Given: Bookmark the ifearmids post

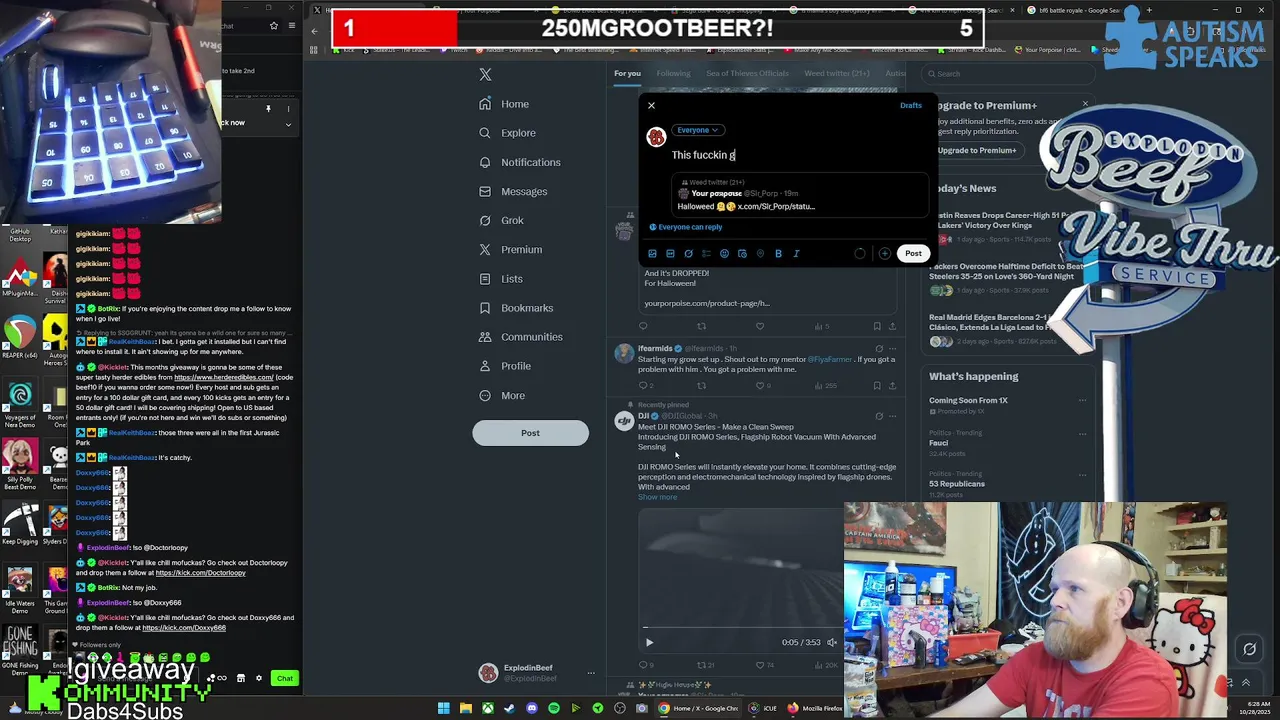Looking at the screenshot, I should point(877,385).
